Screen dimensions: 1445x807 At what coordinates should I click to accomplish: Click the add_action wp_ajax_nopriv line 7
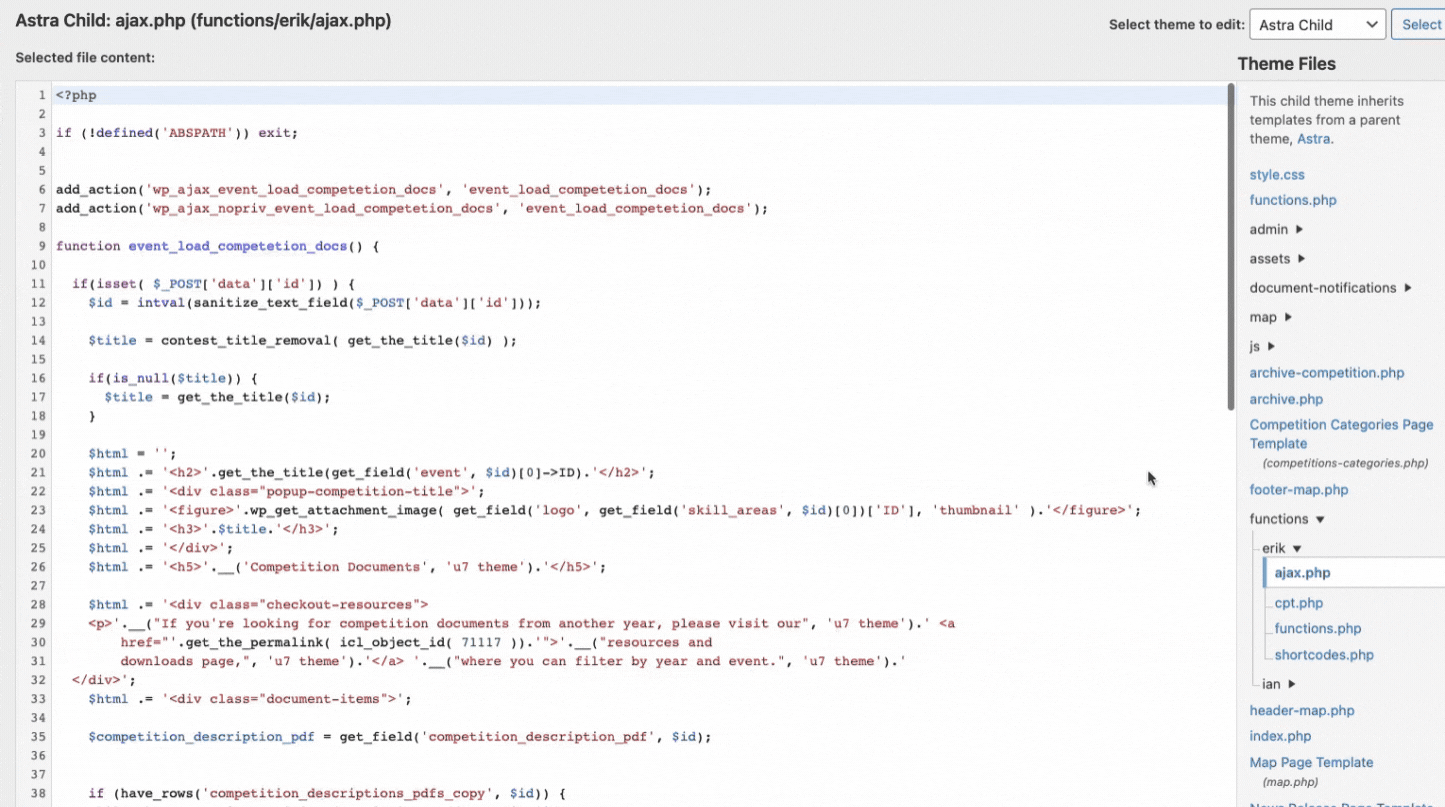tap(412, 208)
